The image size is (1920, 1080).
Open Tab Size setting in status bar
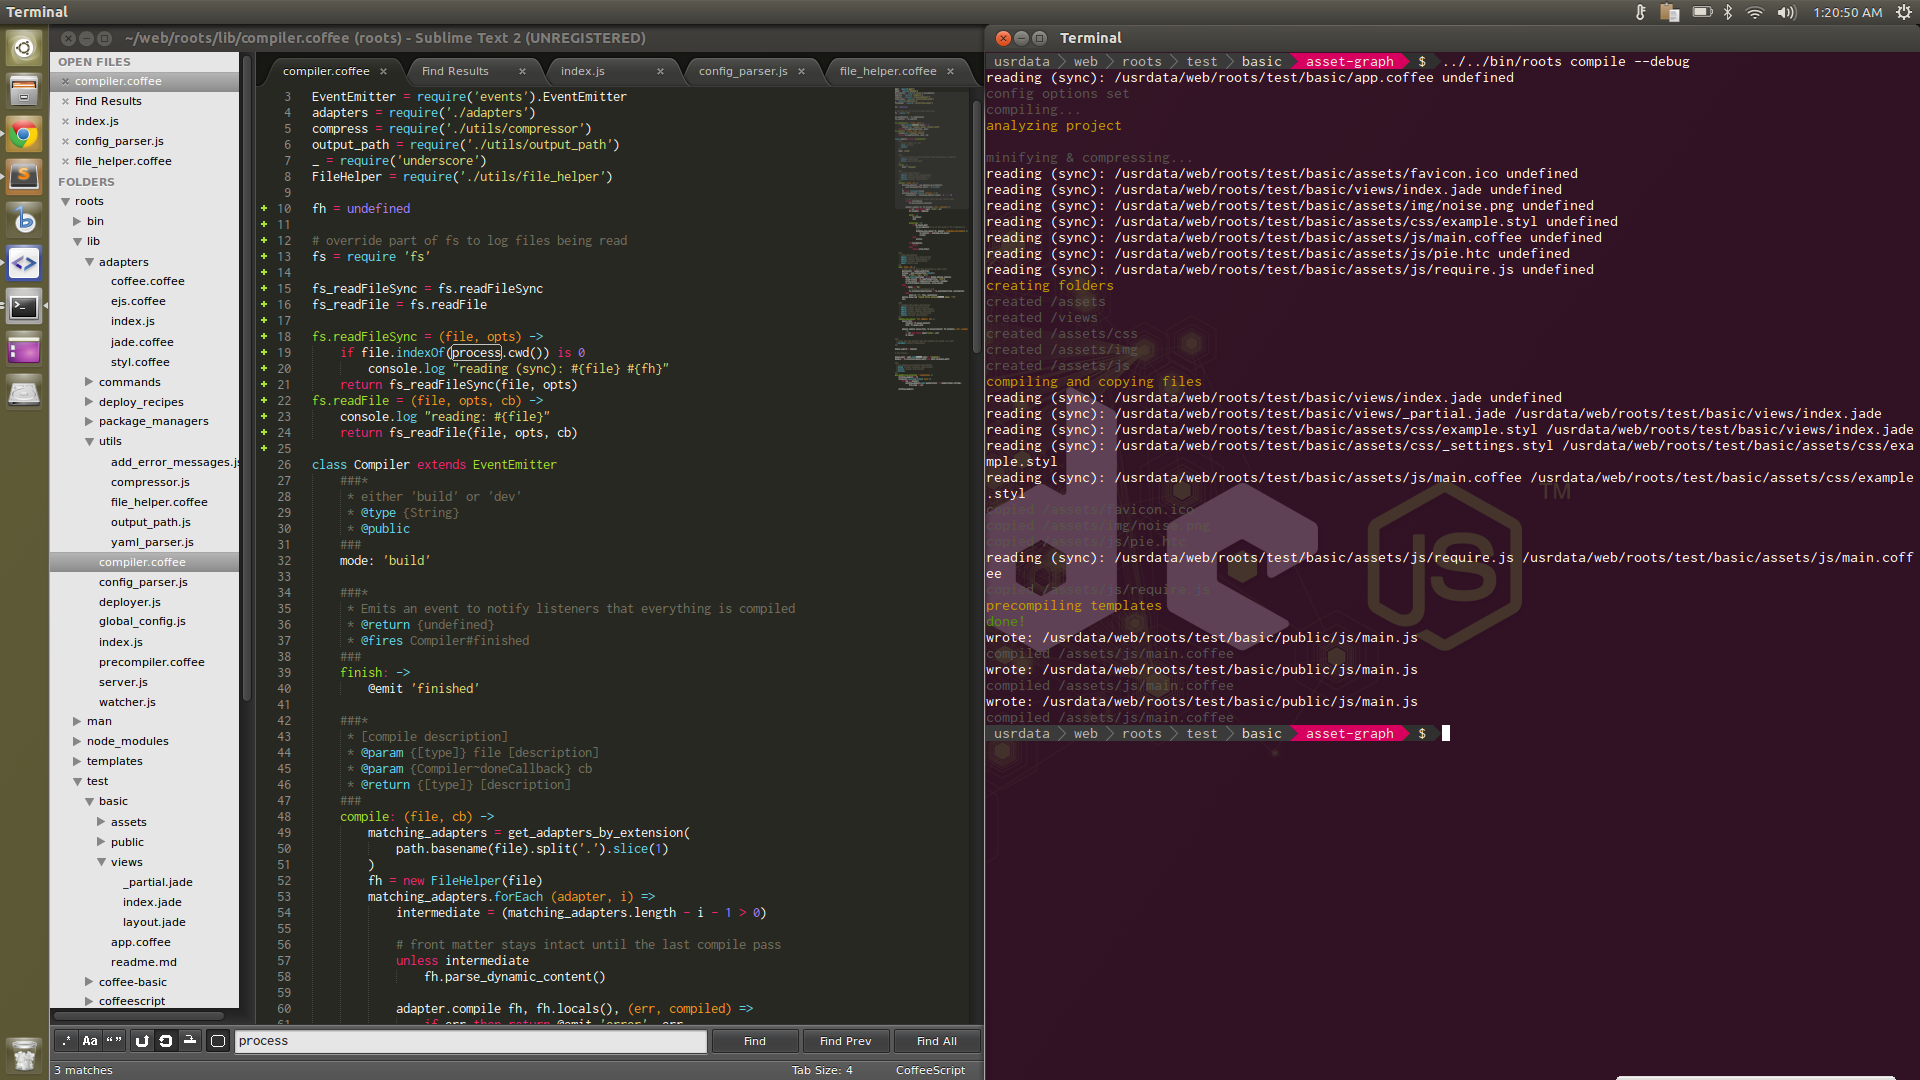tap(822, 1070)
